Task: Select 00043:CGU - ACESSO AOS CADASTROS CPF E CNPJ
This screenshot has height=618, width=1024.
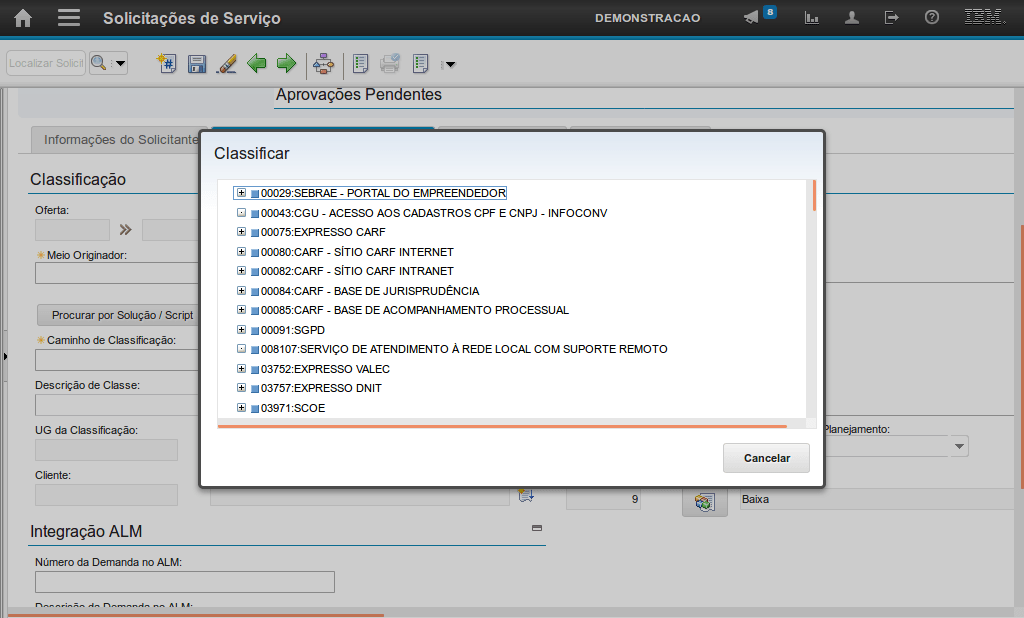Action: pyautogui.click(x=434, y=213)
